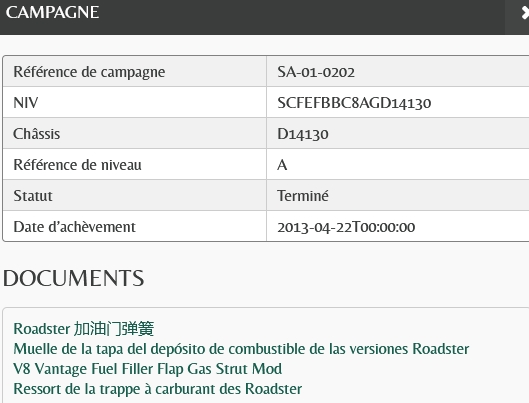529x403 pixels.
Task: Click empty space beside the Roadster 加油门弹簧 link
Action: (337, 329)
